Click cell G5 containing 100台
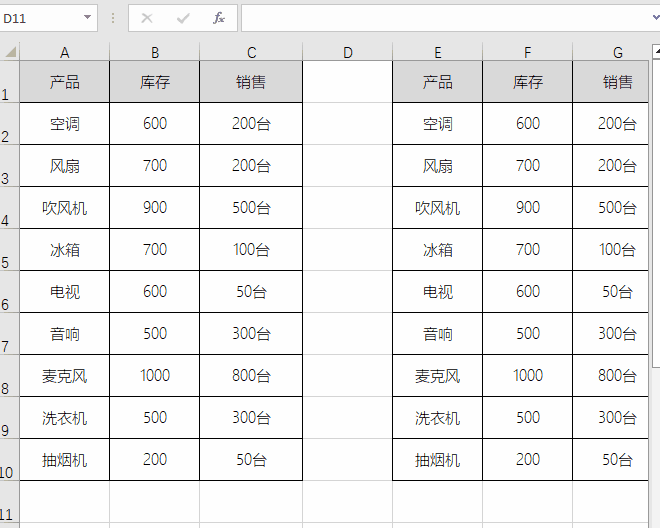Image resolution: width=660 pixels, height=528 pixels. coord(611,250)
